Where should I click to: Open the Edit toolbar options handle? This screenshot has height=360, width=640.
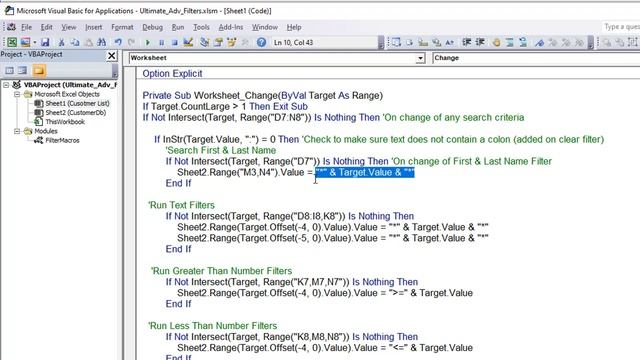point(591,43)
